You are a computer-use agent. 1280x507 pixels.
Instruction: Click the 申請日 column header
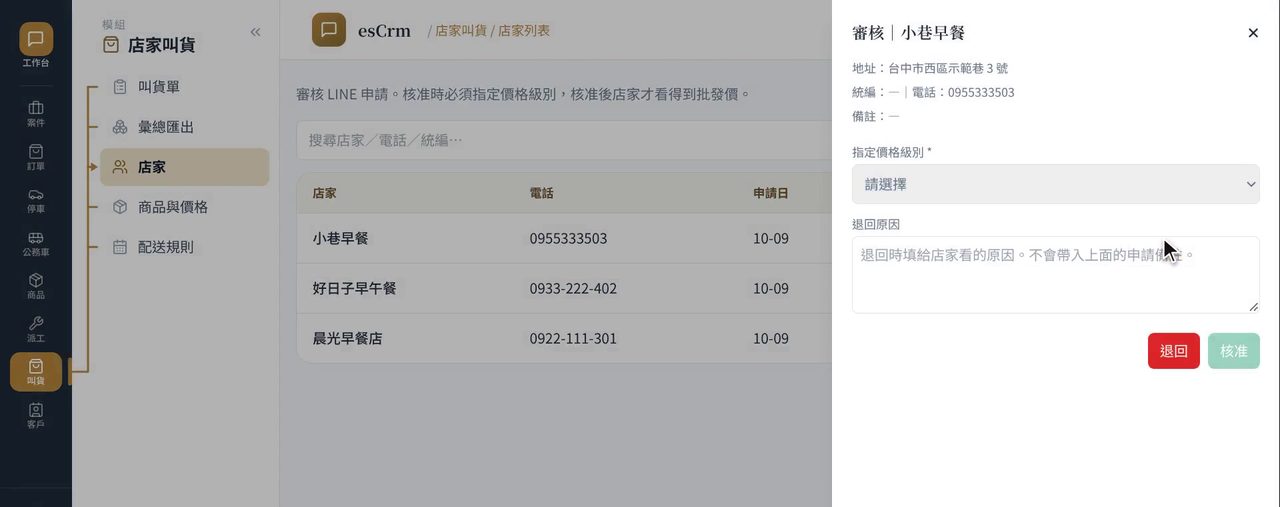tap(771, 193)
